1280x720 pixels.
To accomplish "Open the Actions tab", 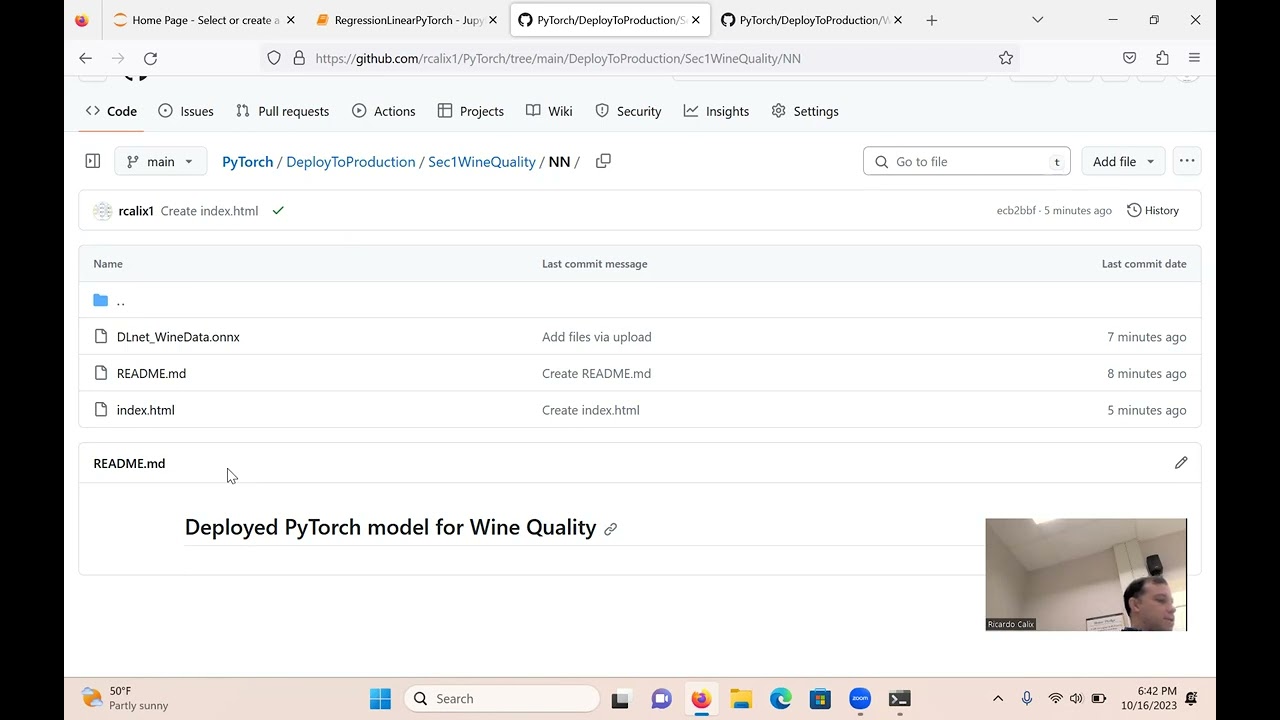I will [384, 111].
